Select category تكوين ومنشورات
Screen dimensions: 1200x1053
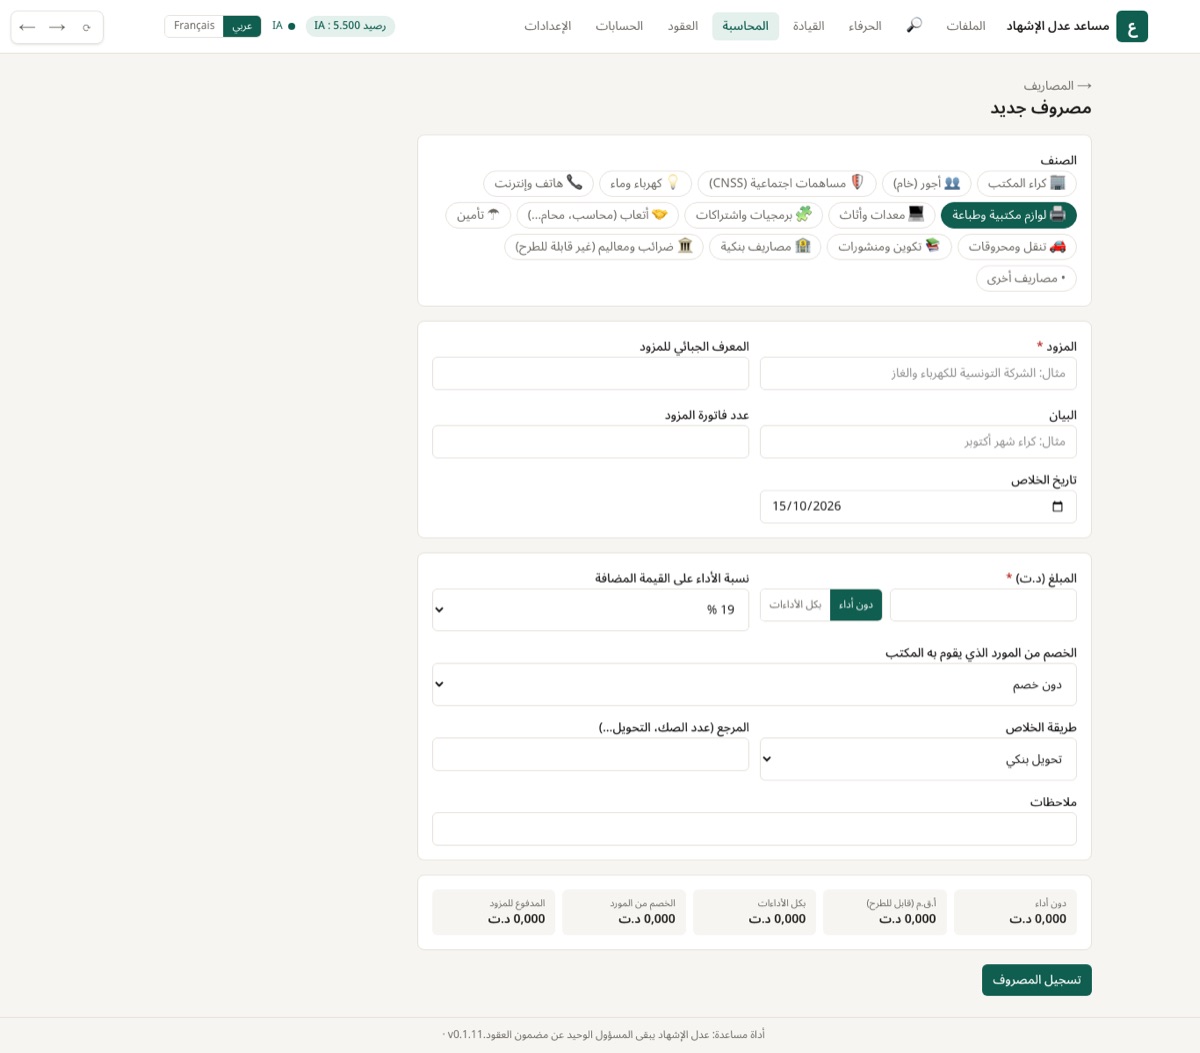click(889, 247)
